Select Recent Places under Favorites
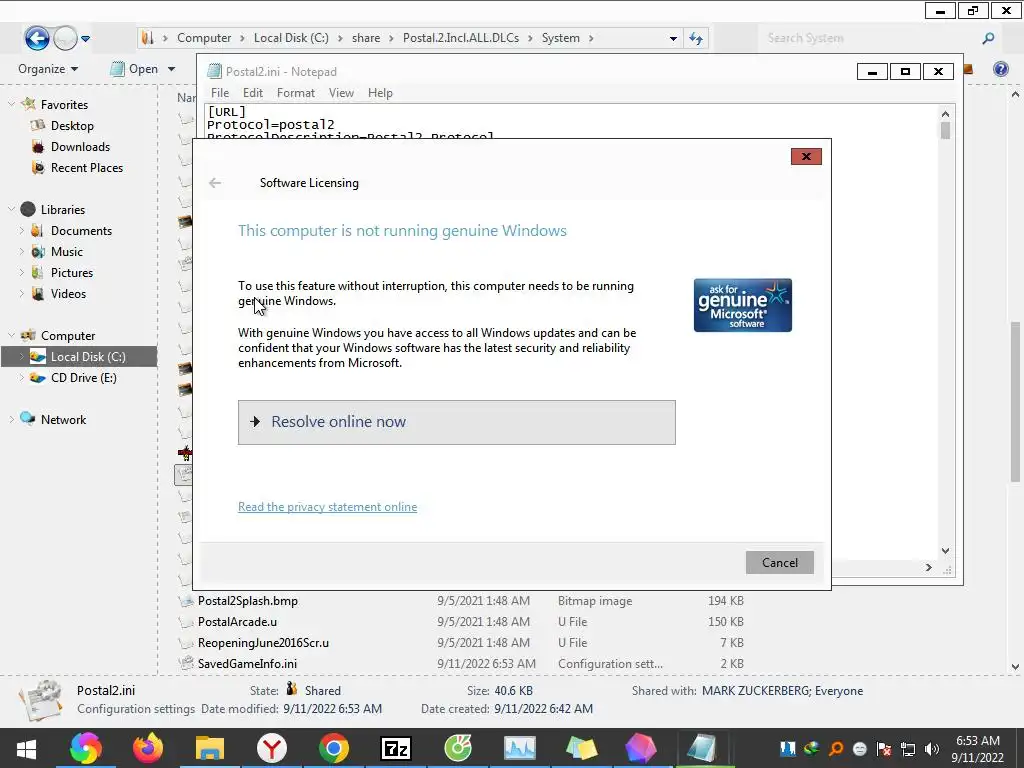The width and height of the screenshot is (1024, 768). click(87, 167)
